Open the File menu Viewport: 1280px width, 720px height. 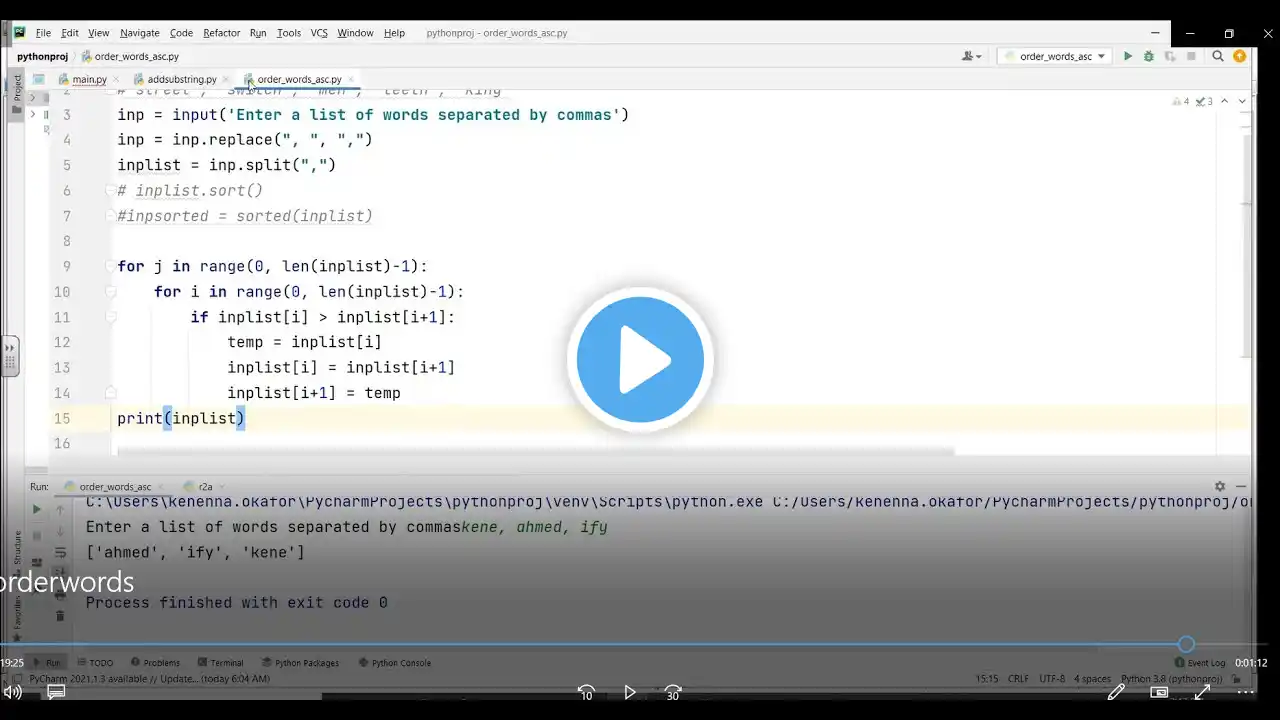point(43,33)
